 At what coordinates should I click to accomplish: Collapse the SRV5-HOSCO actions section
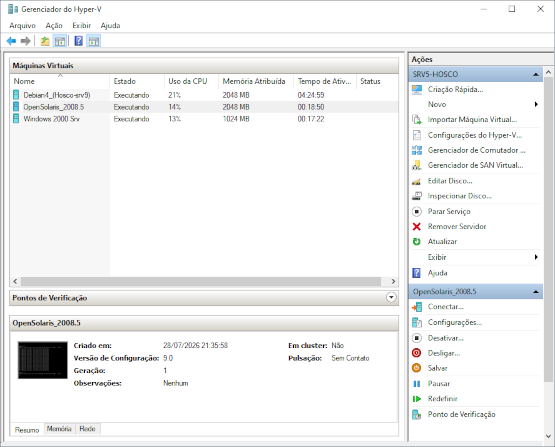pyautogui.click(x=536, y=74)
